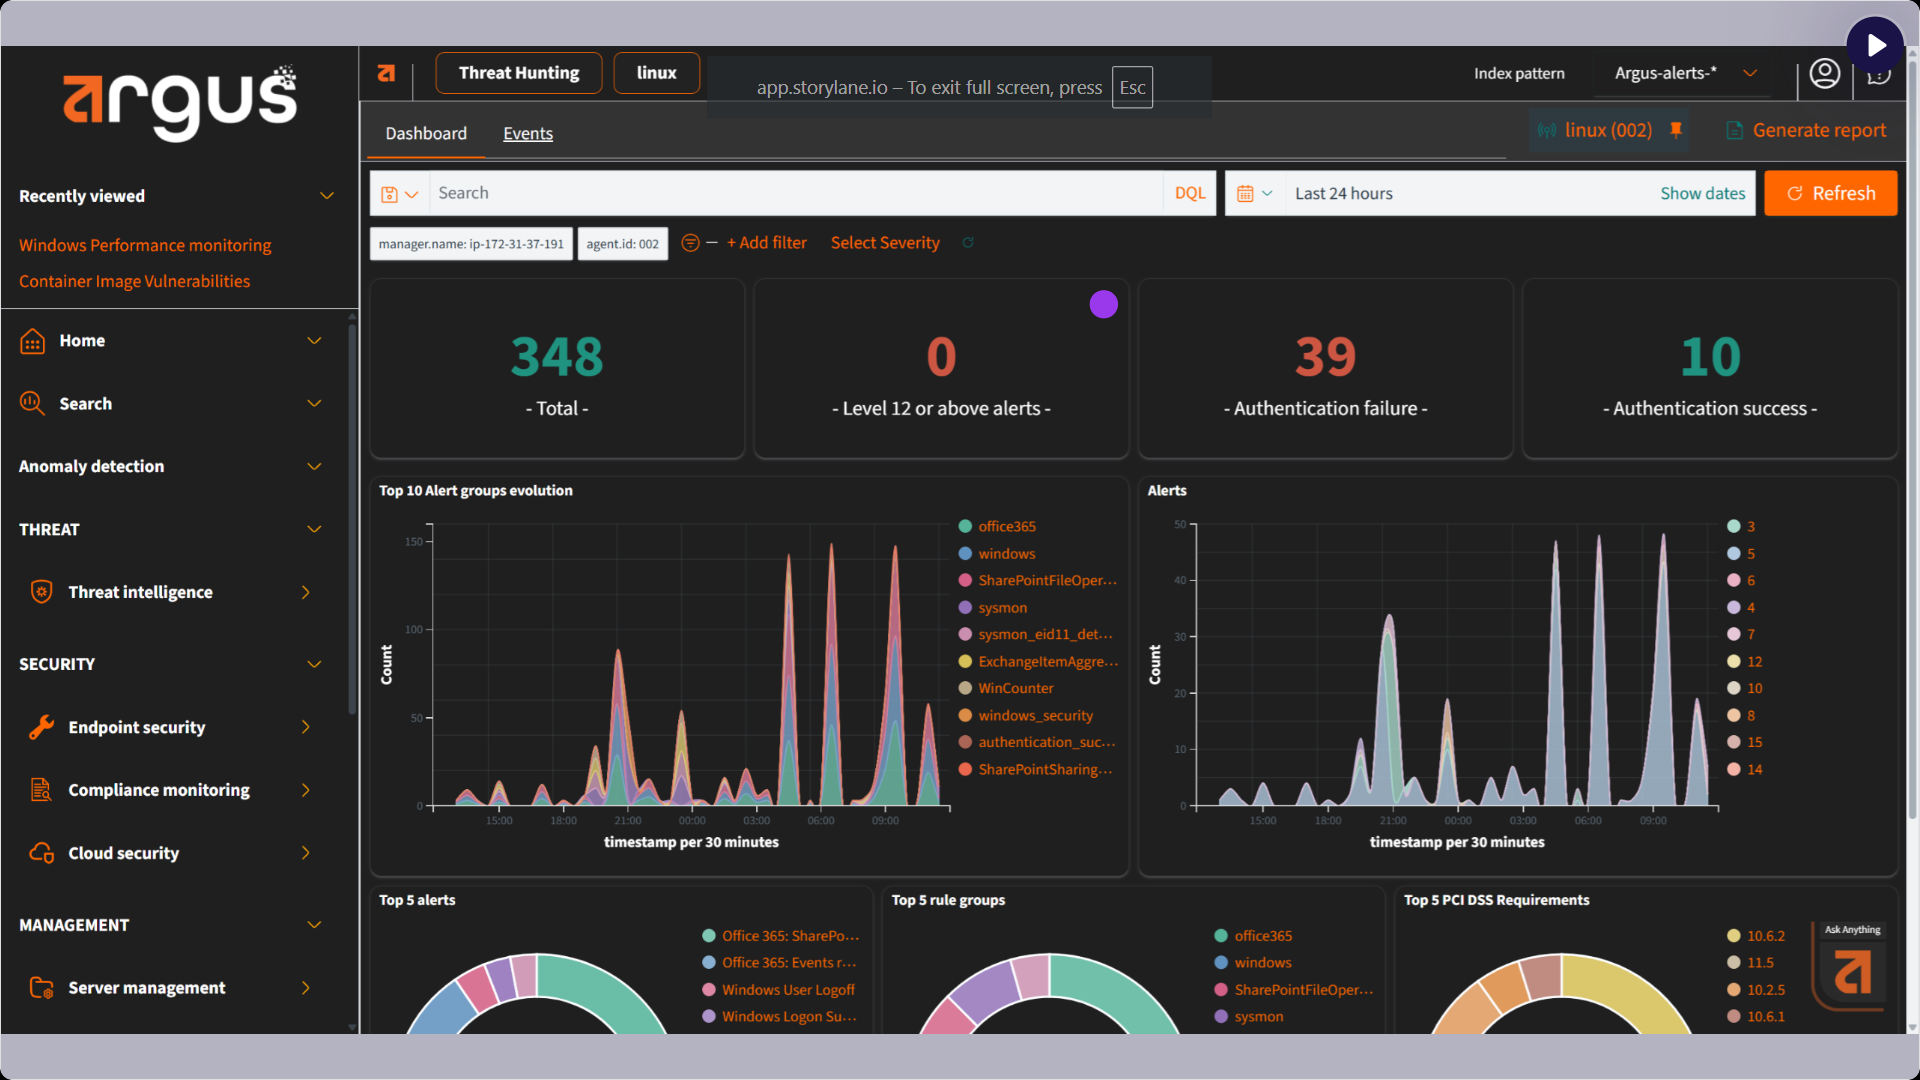Click the Server management folder icon

pyautogui.click(x=41, y=988)
